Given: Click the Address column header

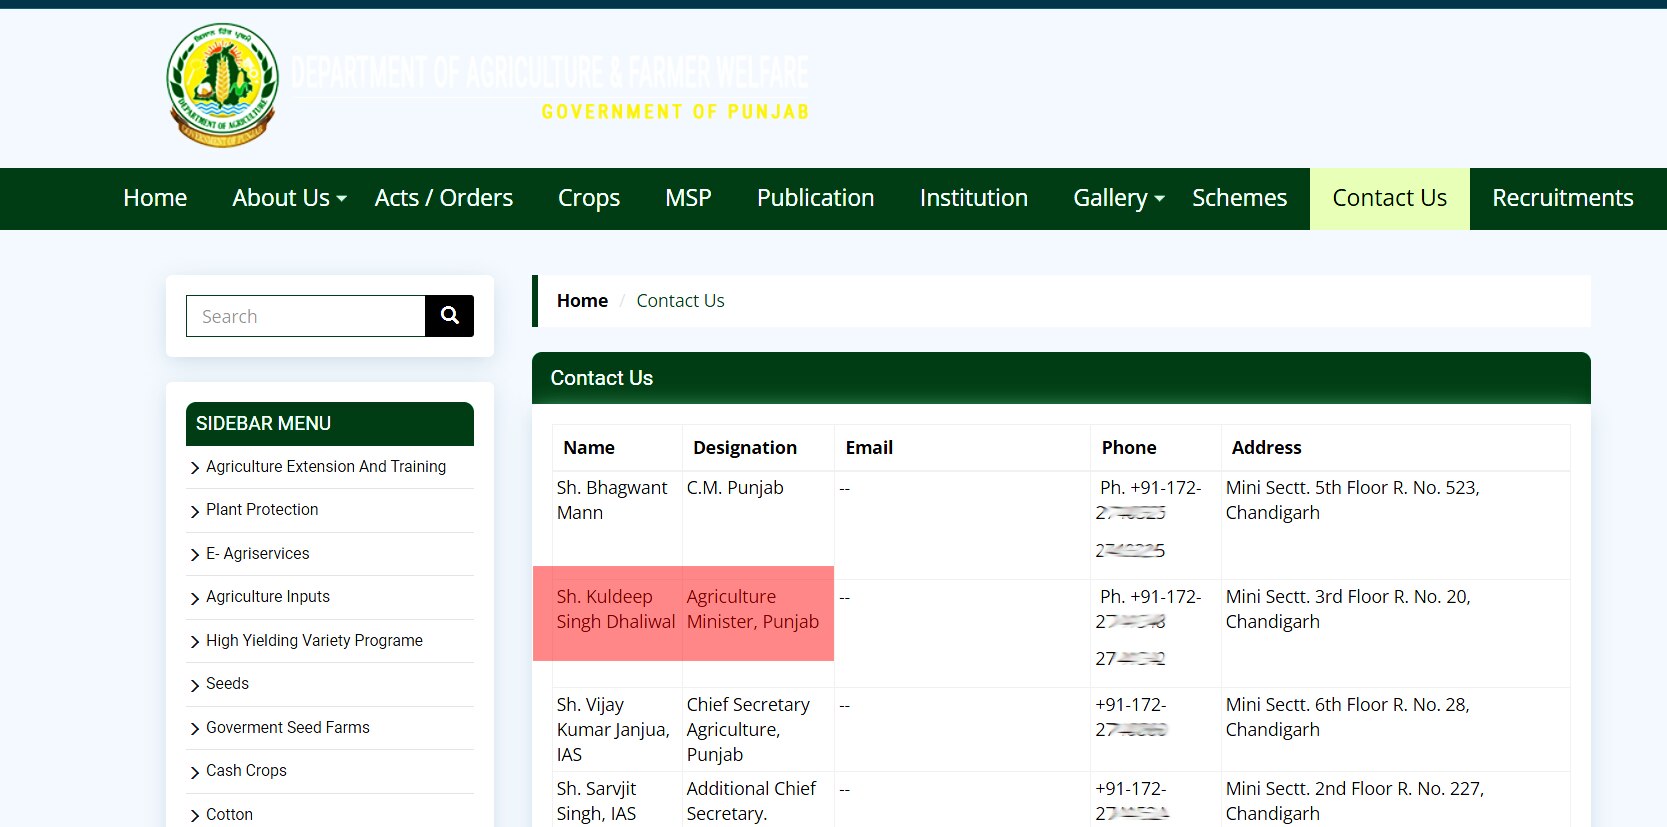Looking at the screenshot, I should coord(1395,448).
